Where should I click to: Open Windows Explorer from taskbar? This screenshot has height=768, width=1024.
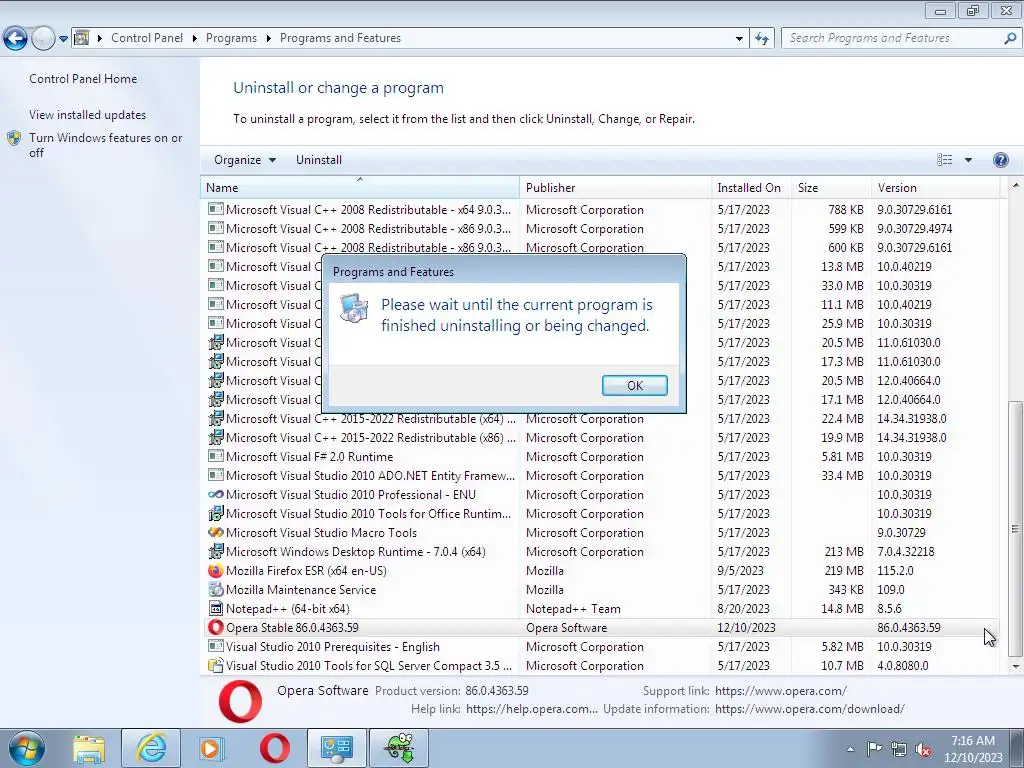pyautogui.click(x=89, y=748)
